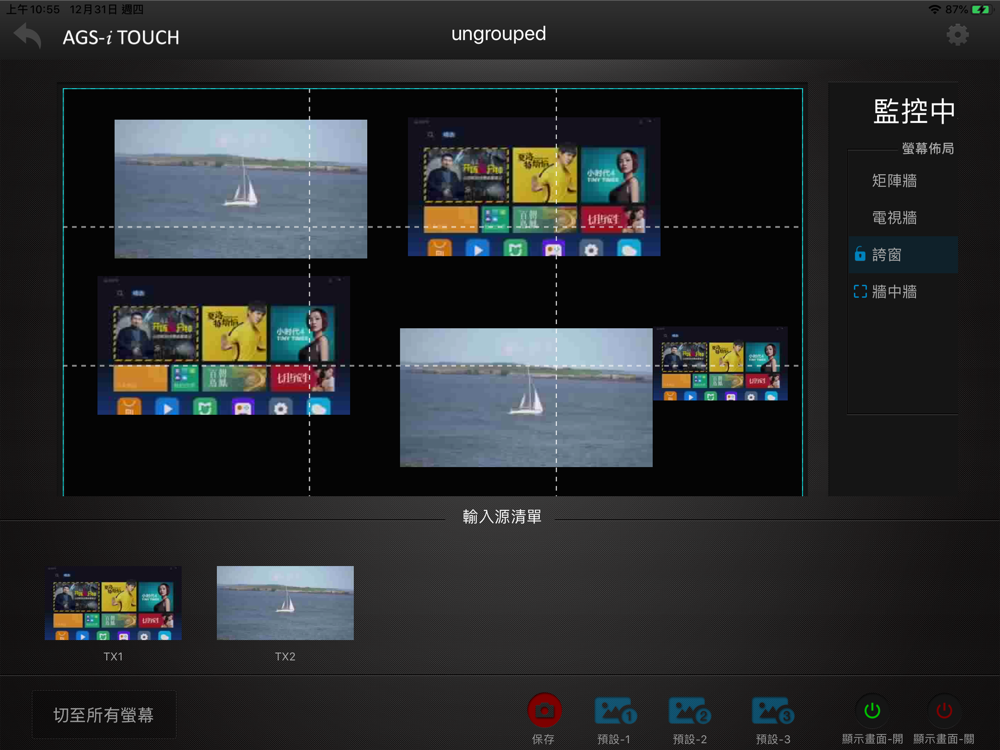Click the 顯示畫面-關 label

(944, 739)
